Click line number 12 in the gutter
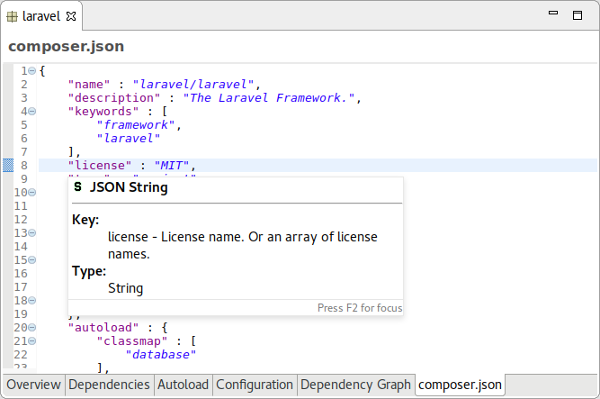600x399 pixels. click(x=21, y=220)
